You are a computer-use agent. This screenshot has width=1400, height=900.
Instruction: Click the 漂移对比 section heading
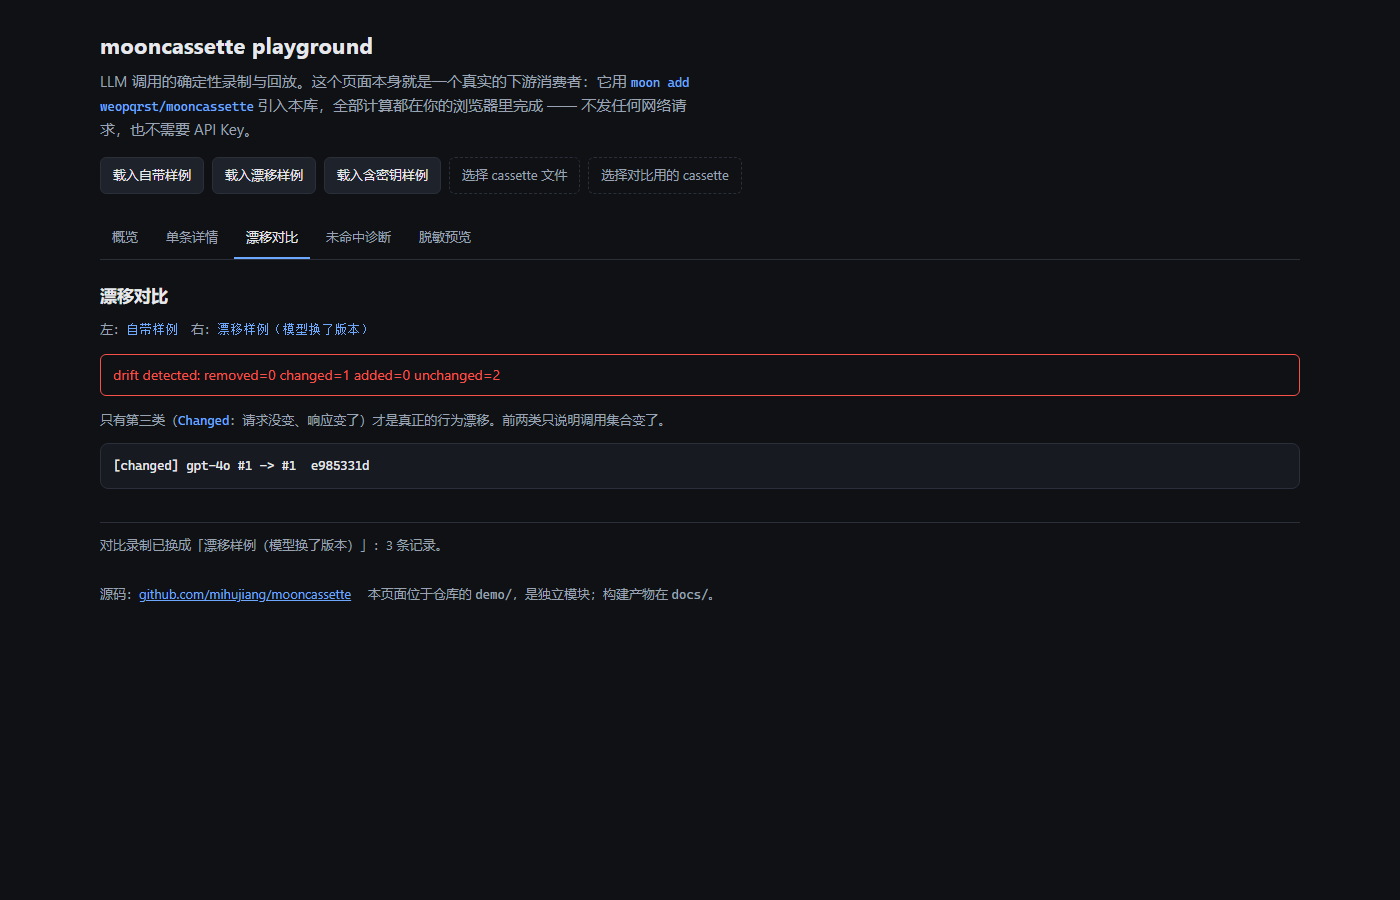coord(134,296)
